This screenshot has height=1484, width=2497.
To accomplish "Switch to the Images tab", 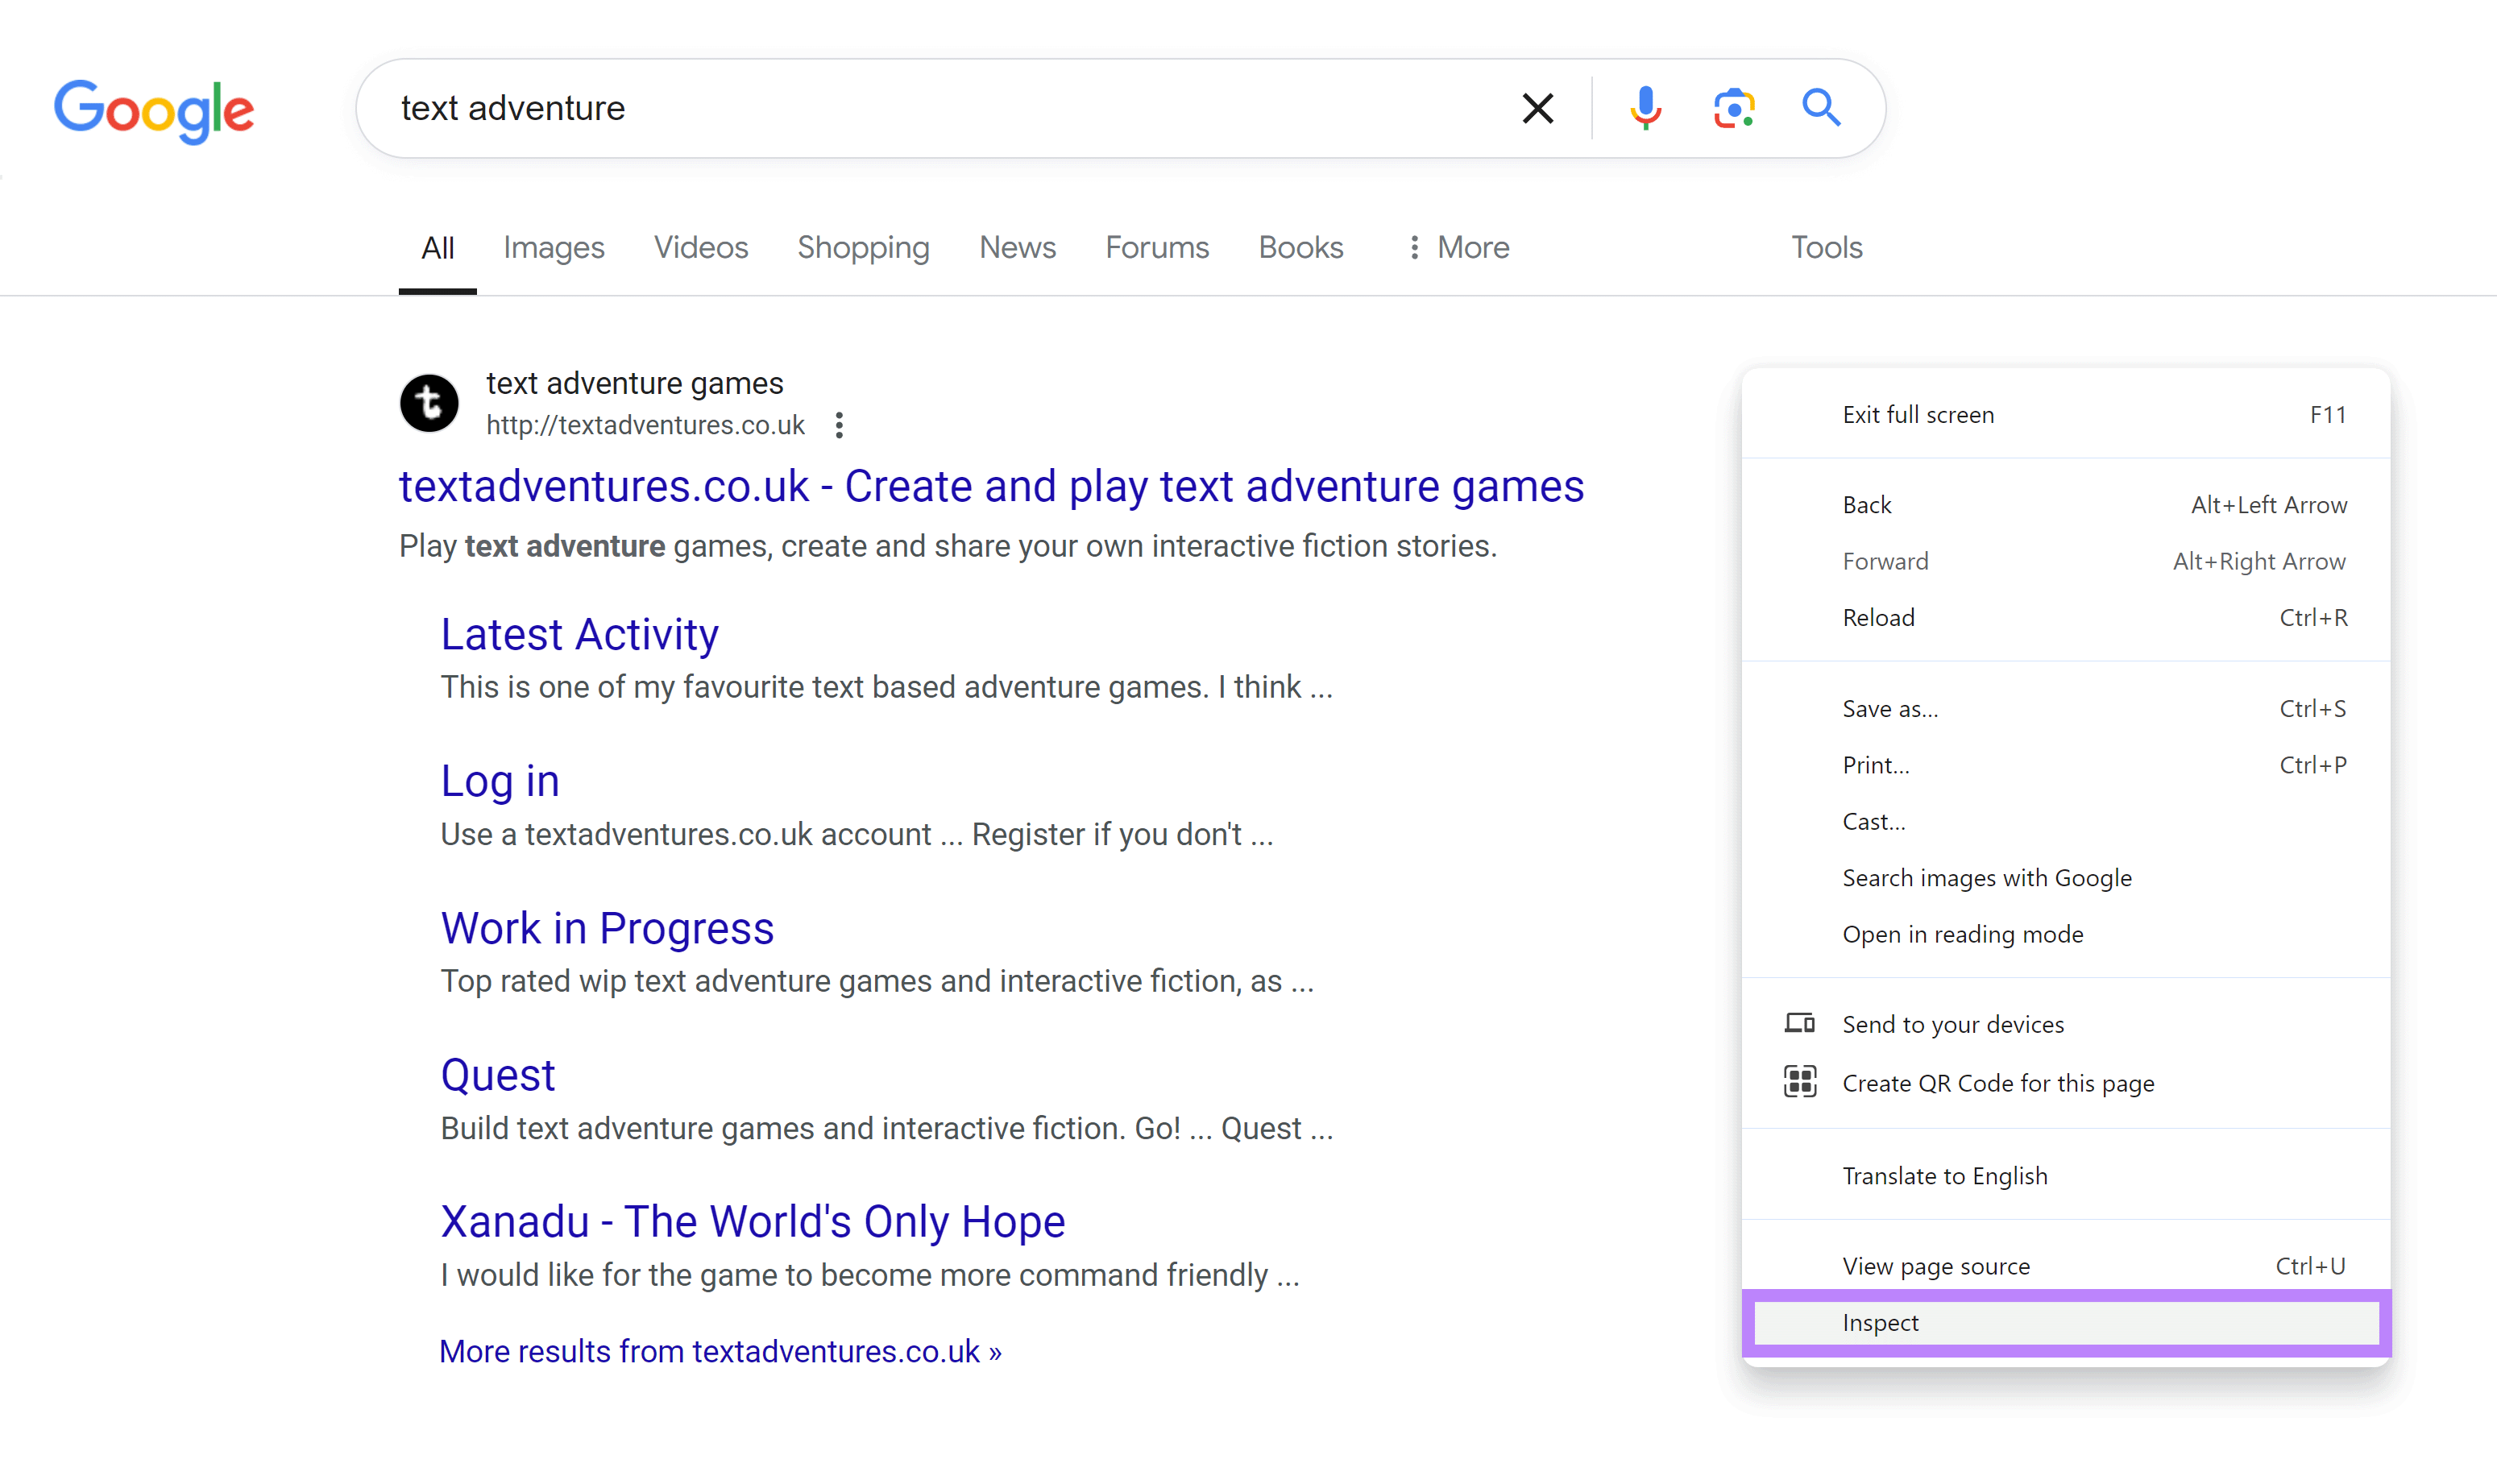I will tap(553, 247).
